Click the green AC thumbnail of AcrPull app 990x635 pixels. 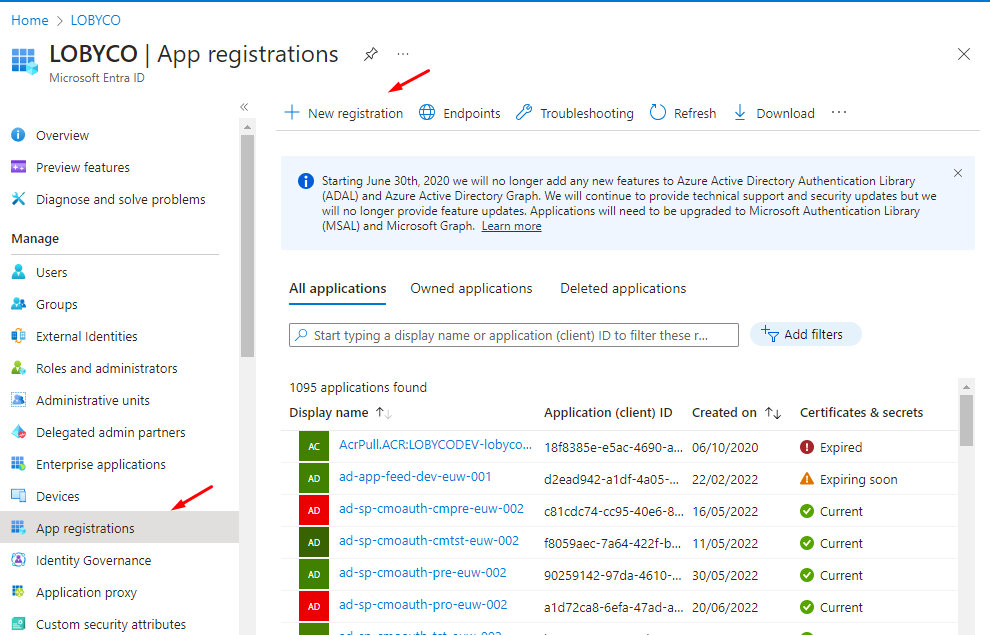coord(314,446)
